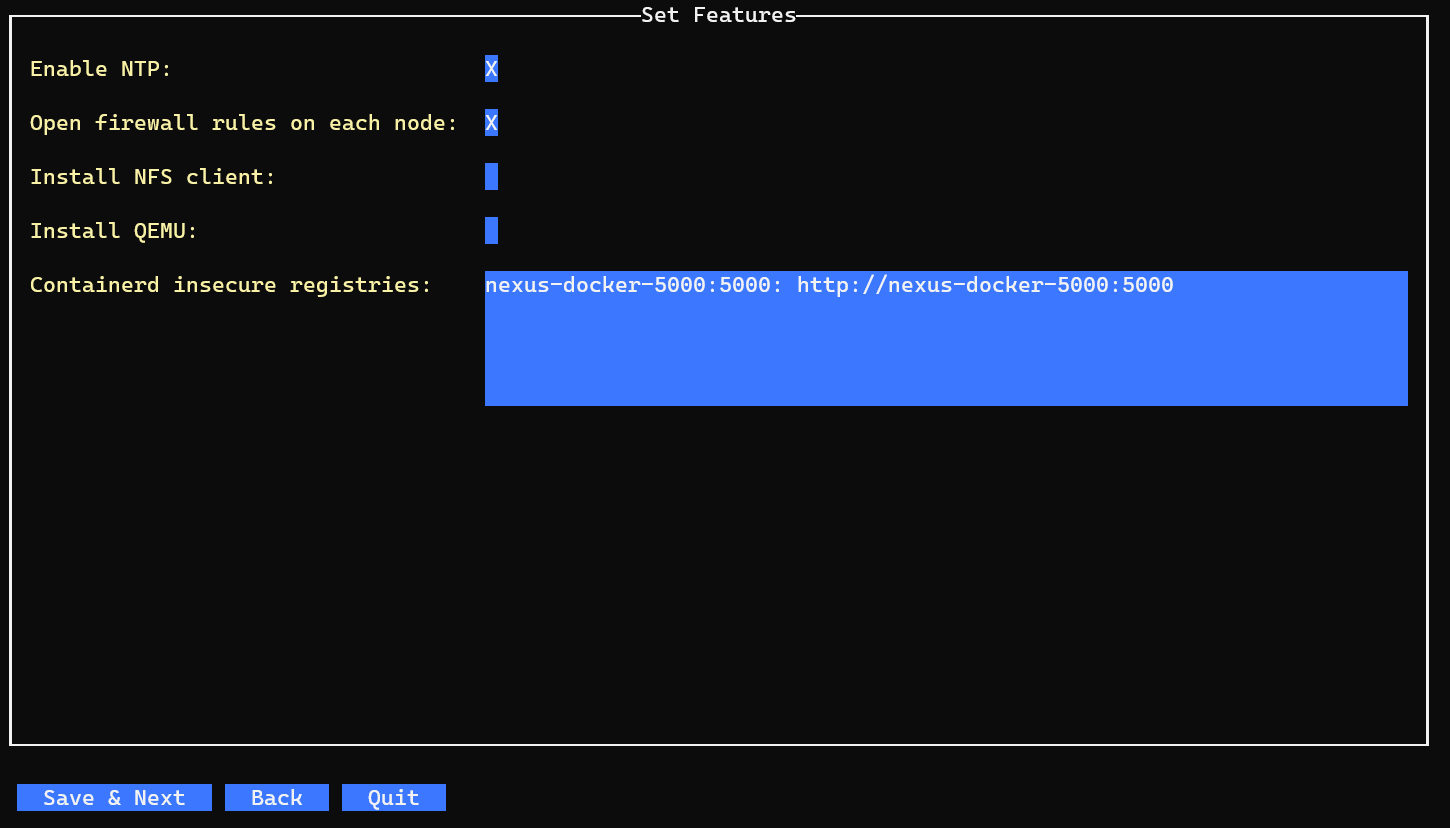The image size is (1450, 828).
Task: Select the Enable NTP label
Action: (101, 69)
